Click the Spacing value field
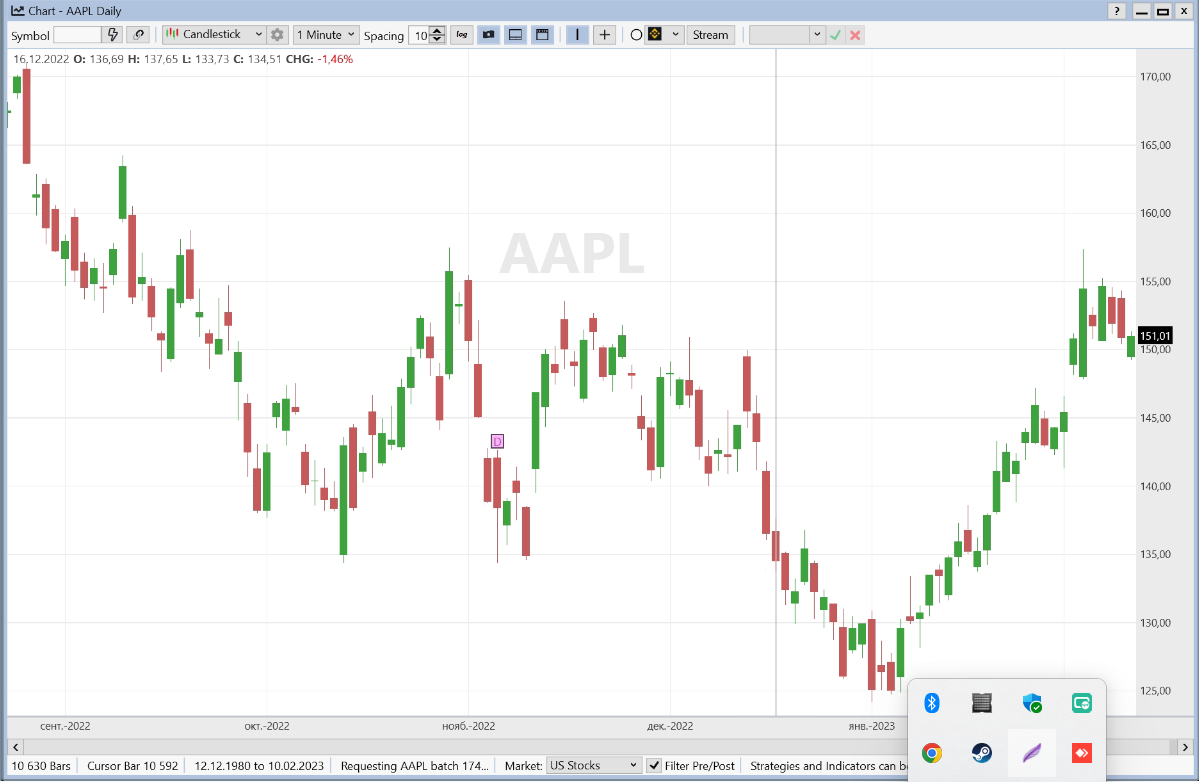 (419, 35)
